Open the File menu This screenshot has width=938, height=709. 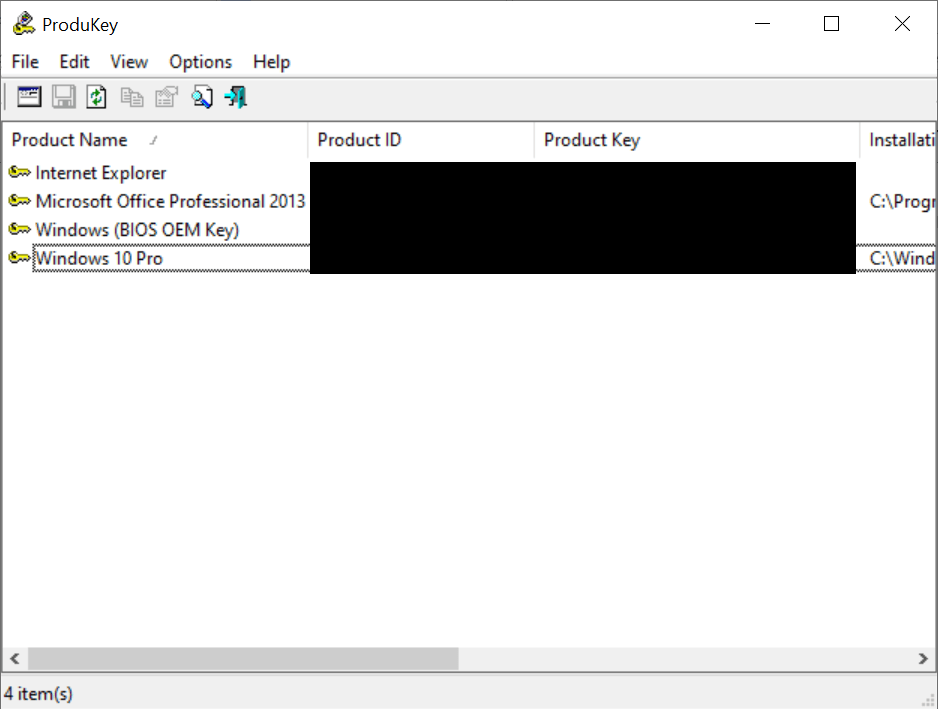(25, 62)
